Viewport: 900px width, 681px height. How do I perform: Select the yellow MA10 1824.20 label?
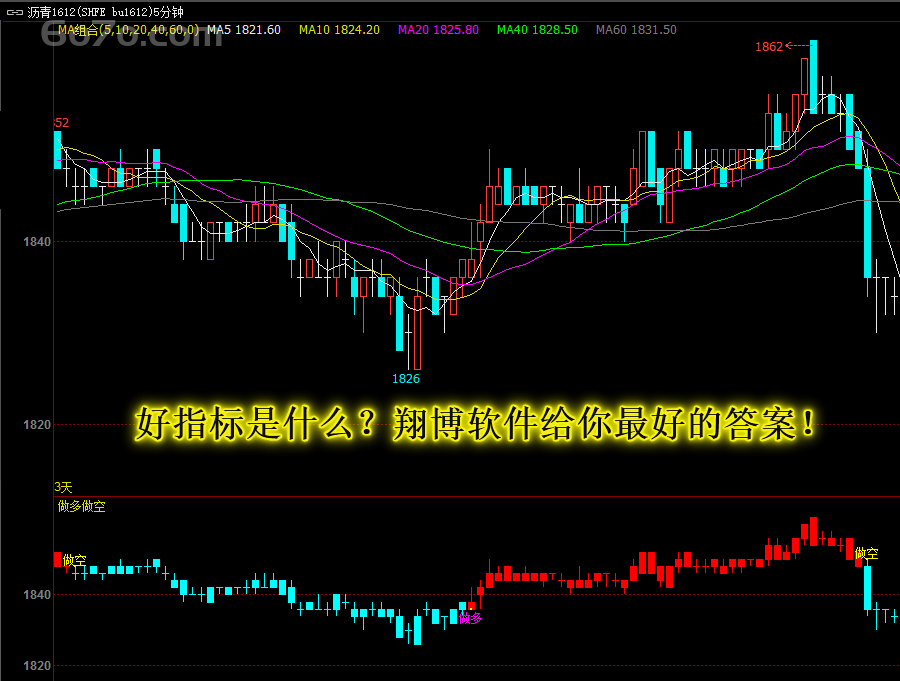click(339, 30)
